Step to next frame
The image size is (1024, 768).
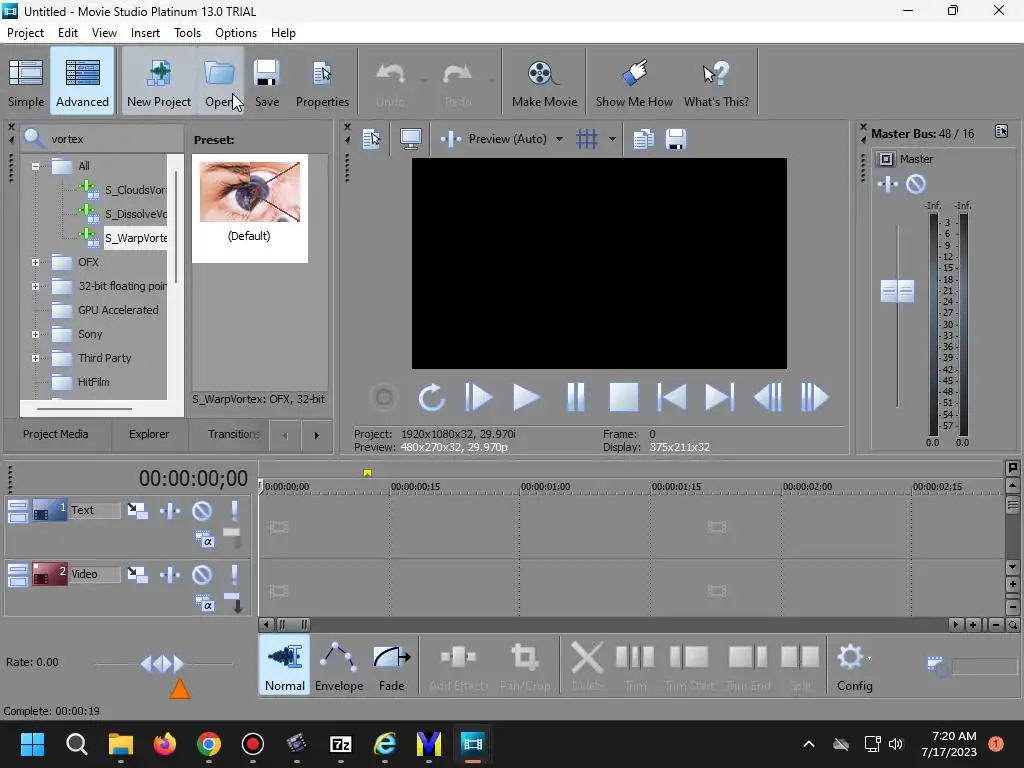coord(814,397)
